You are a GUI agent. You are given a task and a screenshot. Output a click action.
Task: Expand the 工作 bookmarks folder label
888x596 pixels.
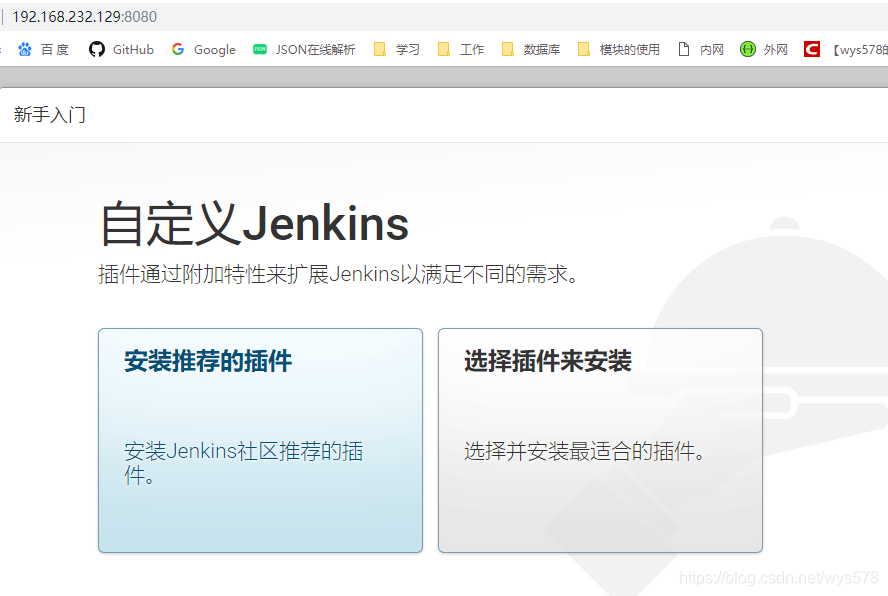[472, 50]
